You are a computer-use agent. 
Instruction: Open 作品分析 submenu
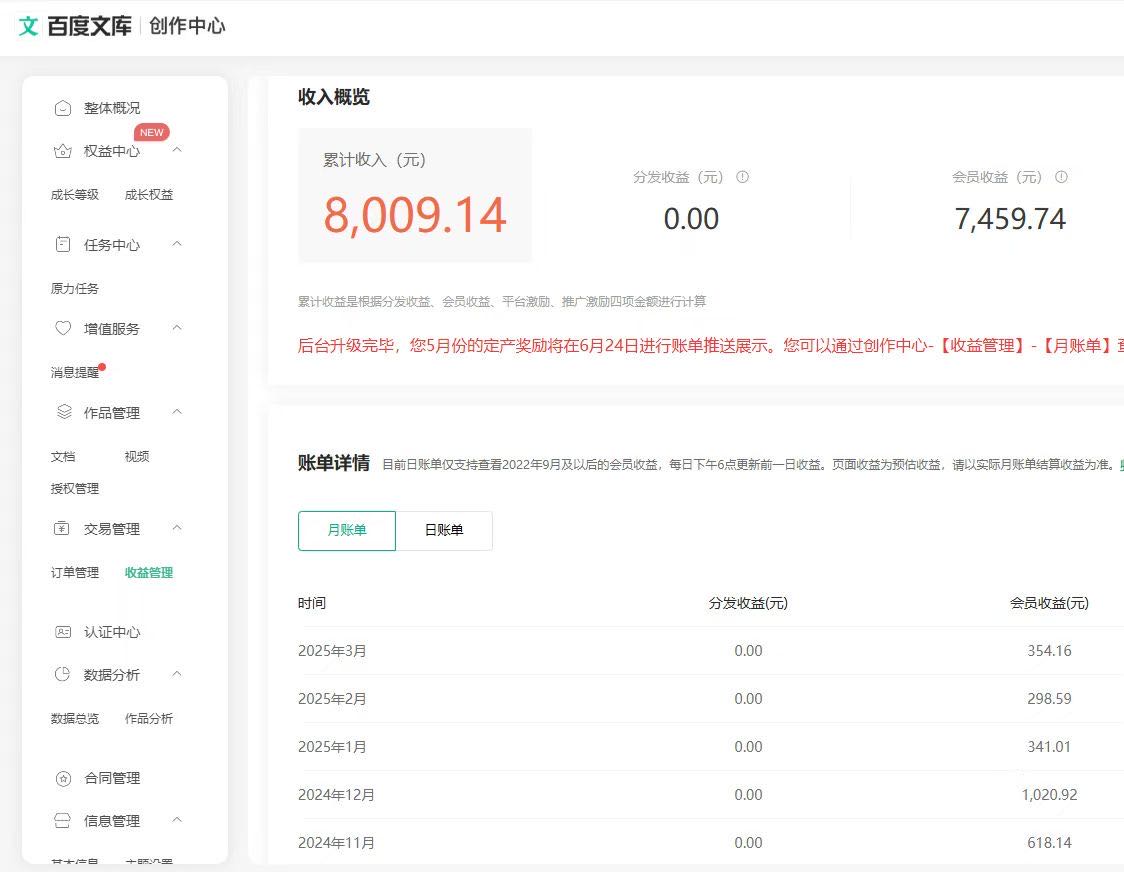click(148, 719)
